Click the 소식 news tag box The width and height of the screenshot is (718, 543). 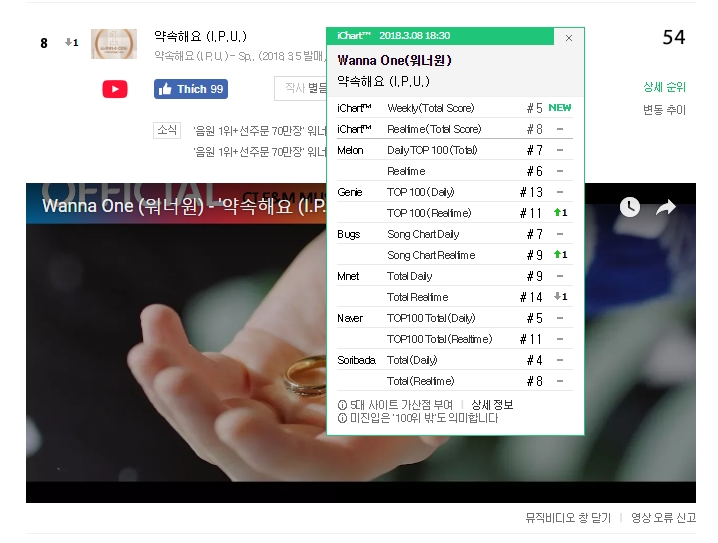coord(167,130)
